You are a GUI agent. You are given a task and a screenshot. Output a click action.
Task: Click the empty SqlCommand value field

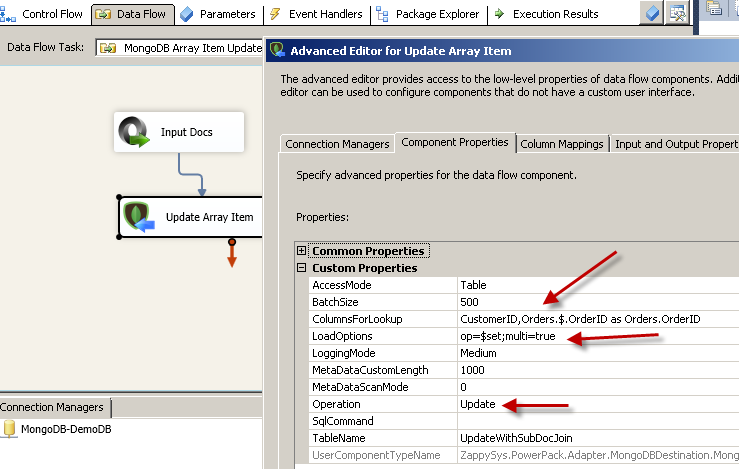pos(599,421)
